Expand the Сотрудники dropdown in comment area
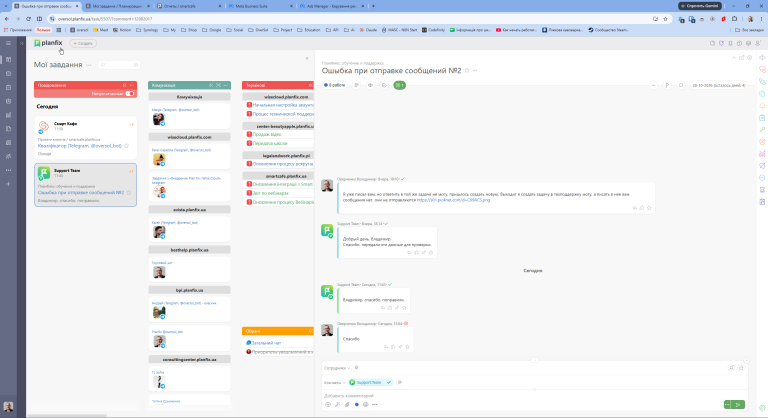Image resolution: width=768 pixels, height=418 pixels. click(x=337, y=368)
